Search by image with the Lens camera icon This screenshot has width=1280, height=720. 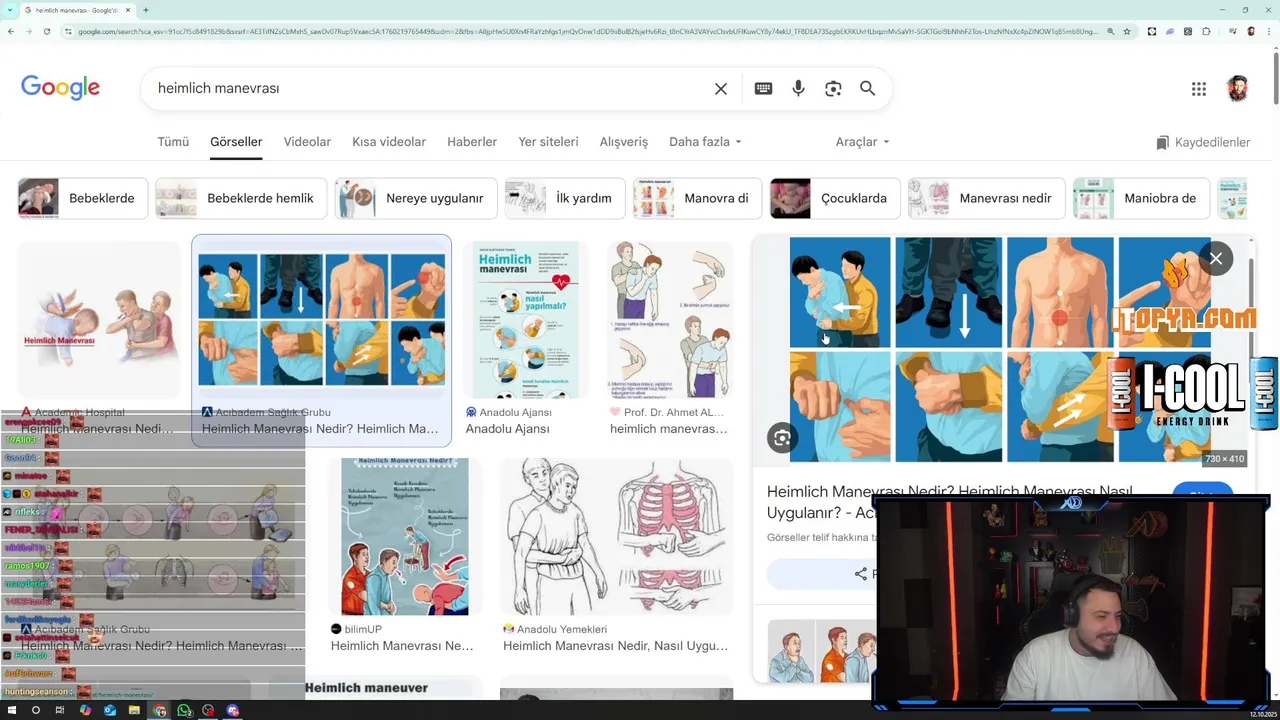[833, 89]
